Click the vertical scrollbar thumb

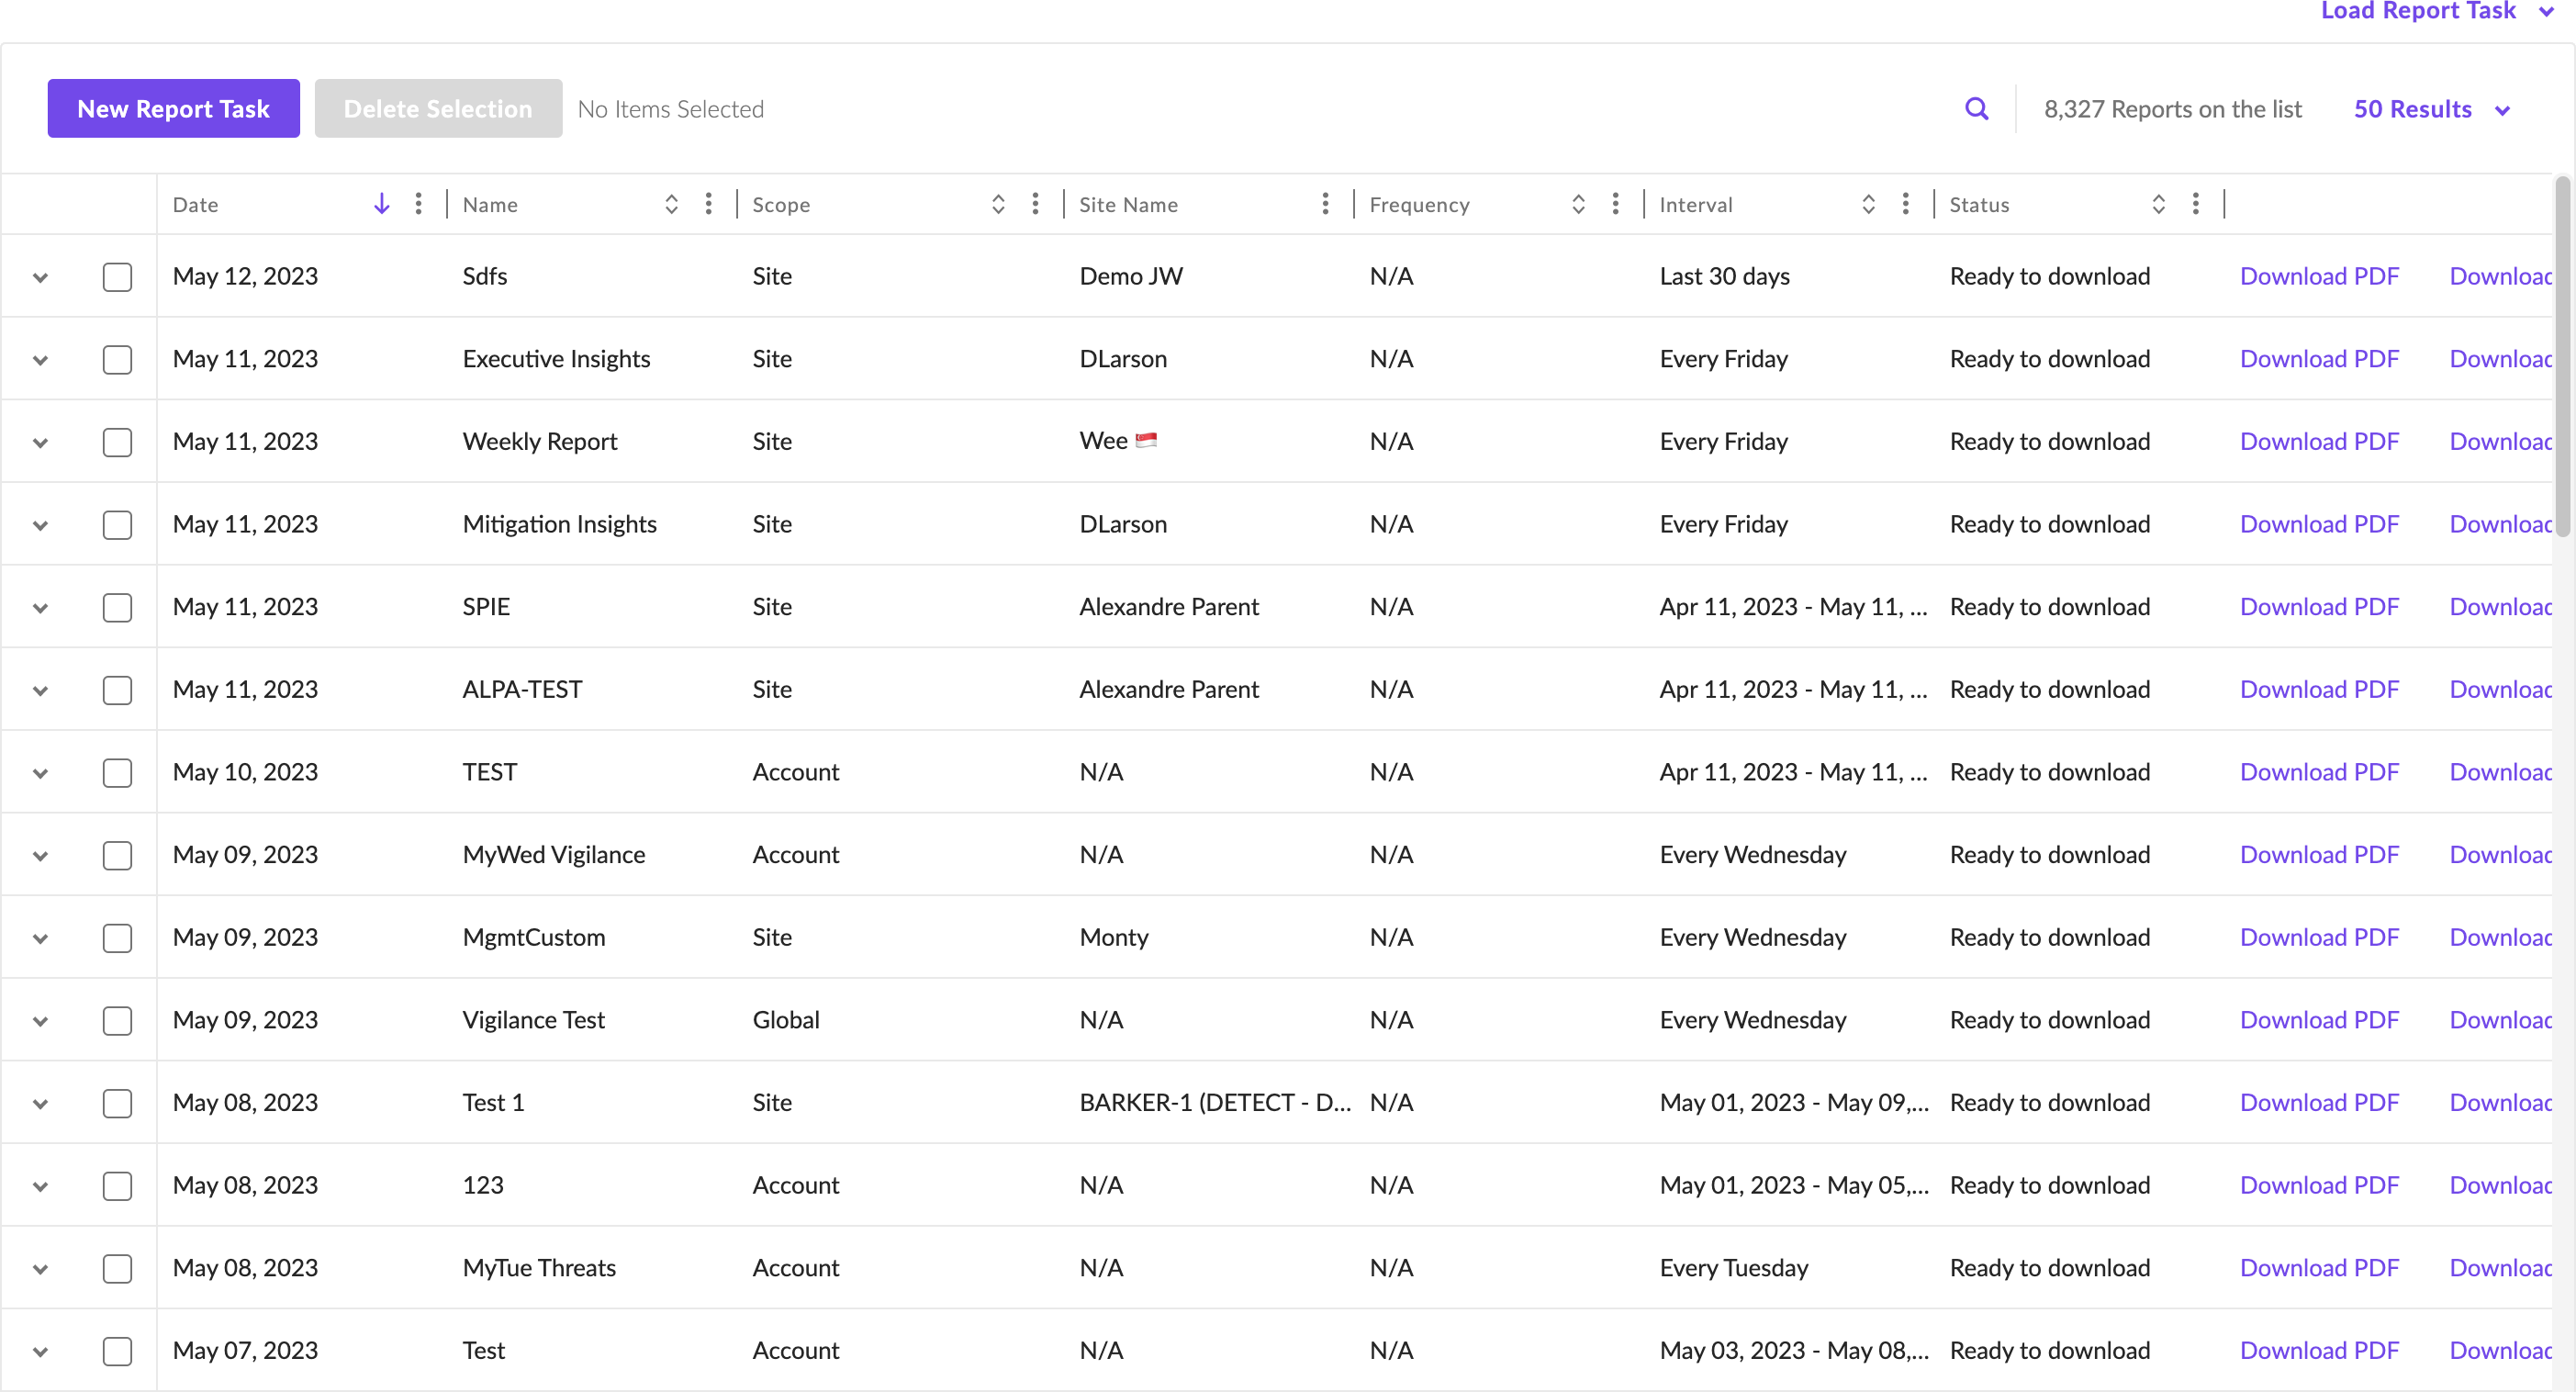click(2562, 355)
